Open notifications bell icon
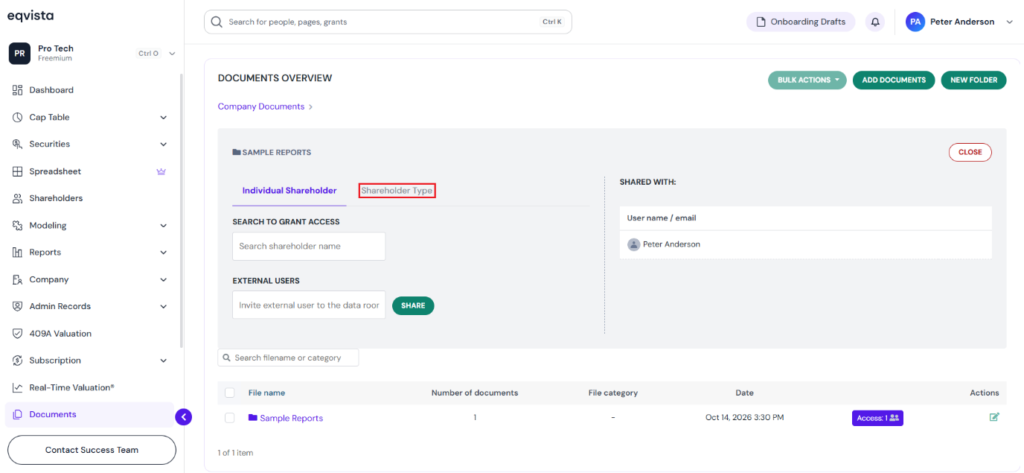Viewport: 1024px width, 473px height. tap(875, 22)
